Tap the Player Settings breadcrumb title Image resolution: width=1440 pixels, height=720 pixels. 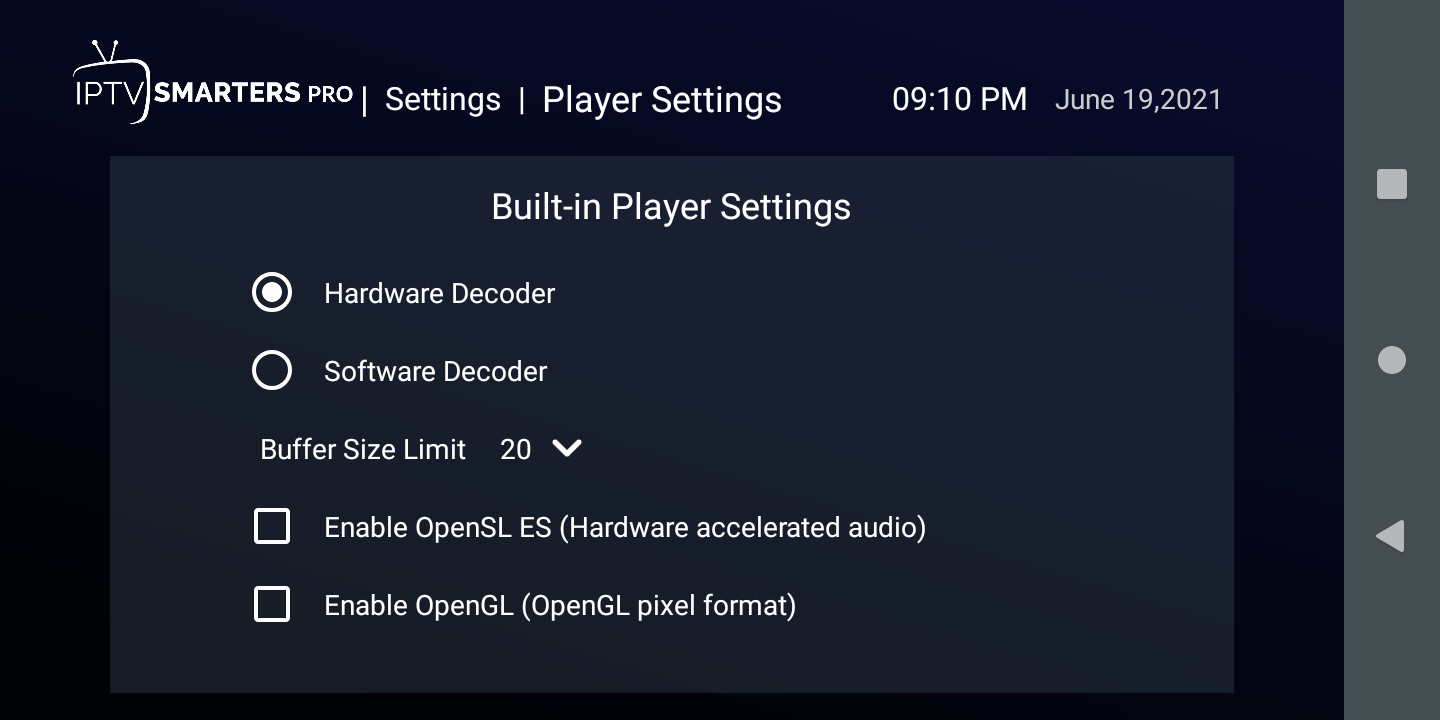[662, 100]
